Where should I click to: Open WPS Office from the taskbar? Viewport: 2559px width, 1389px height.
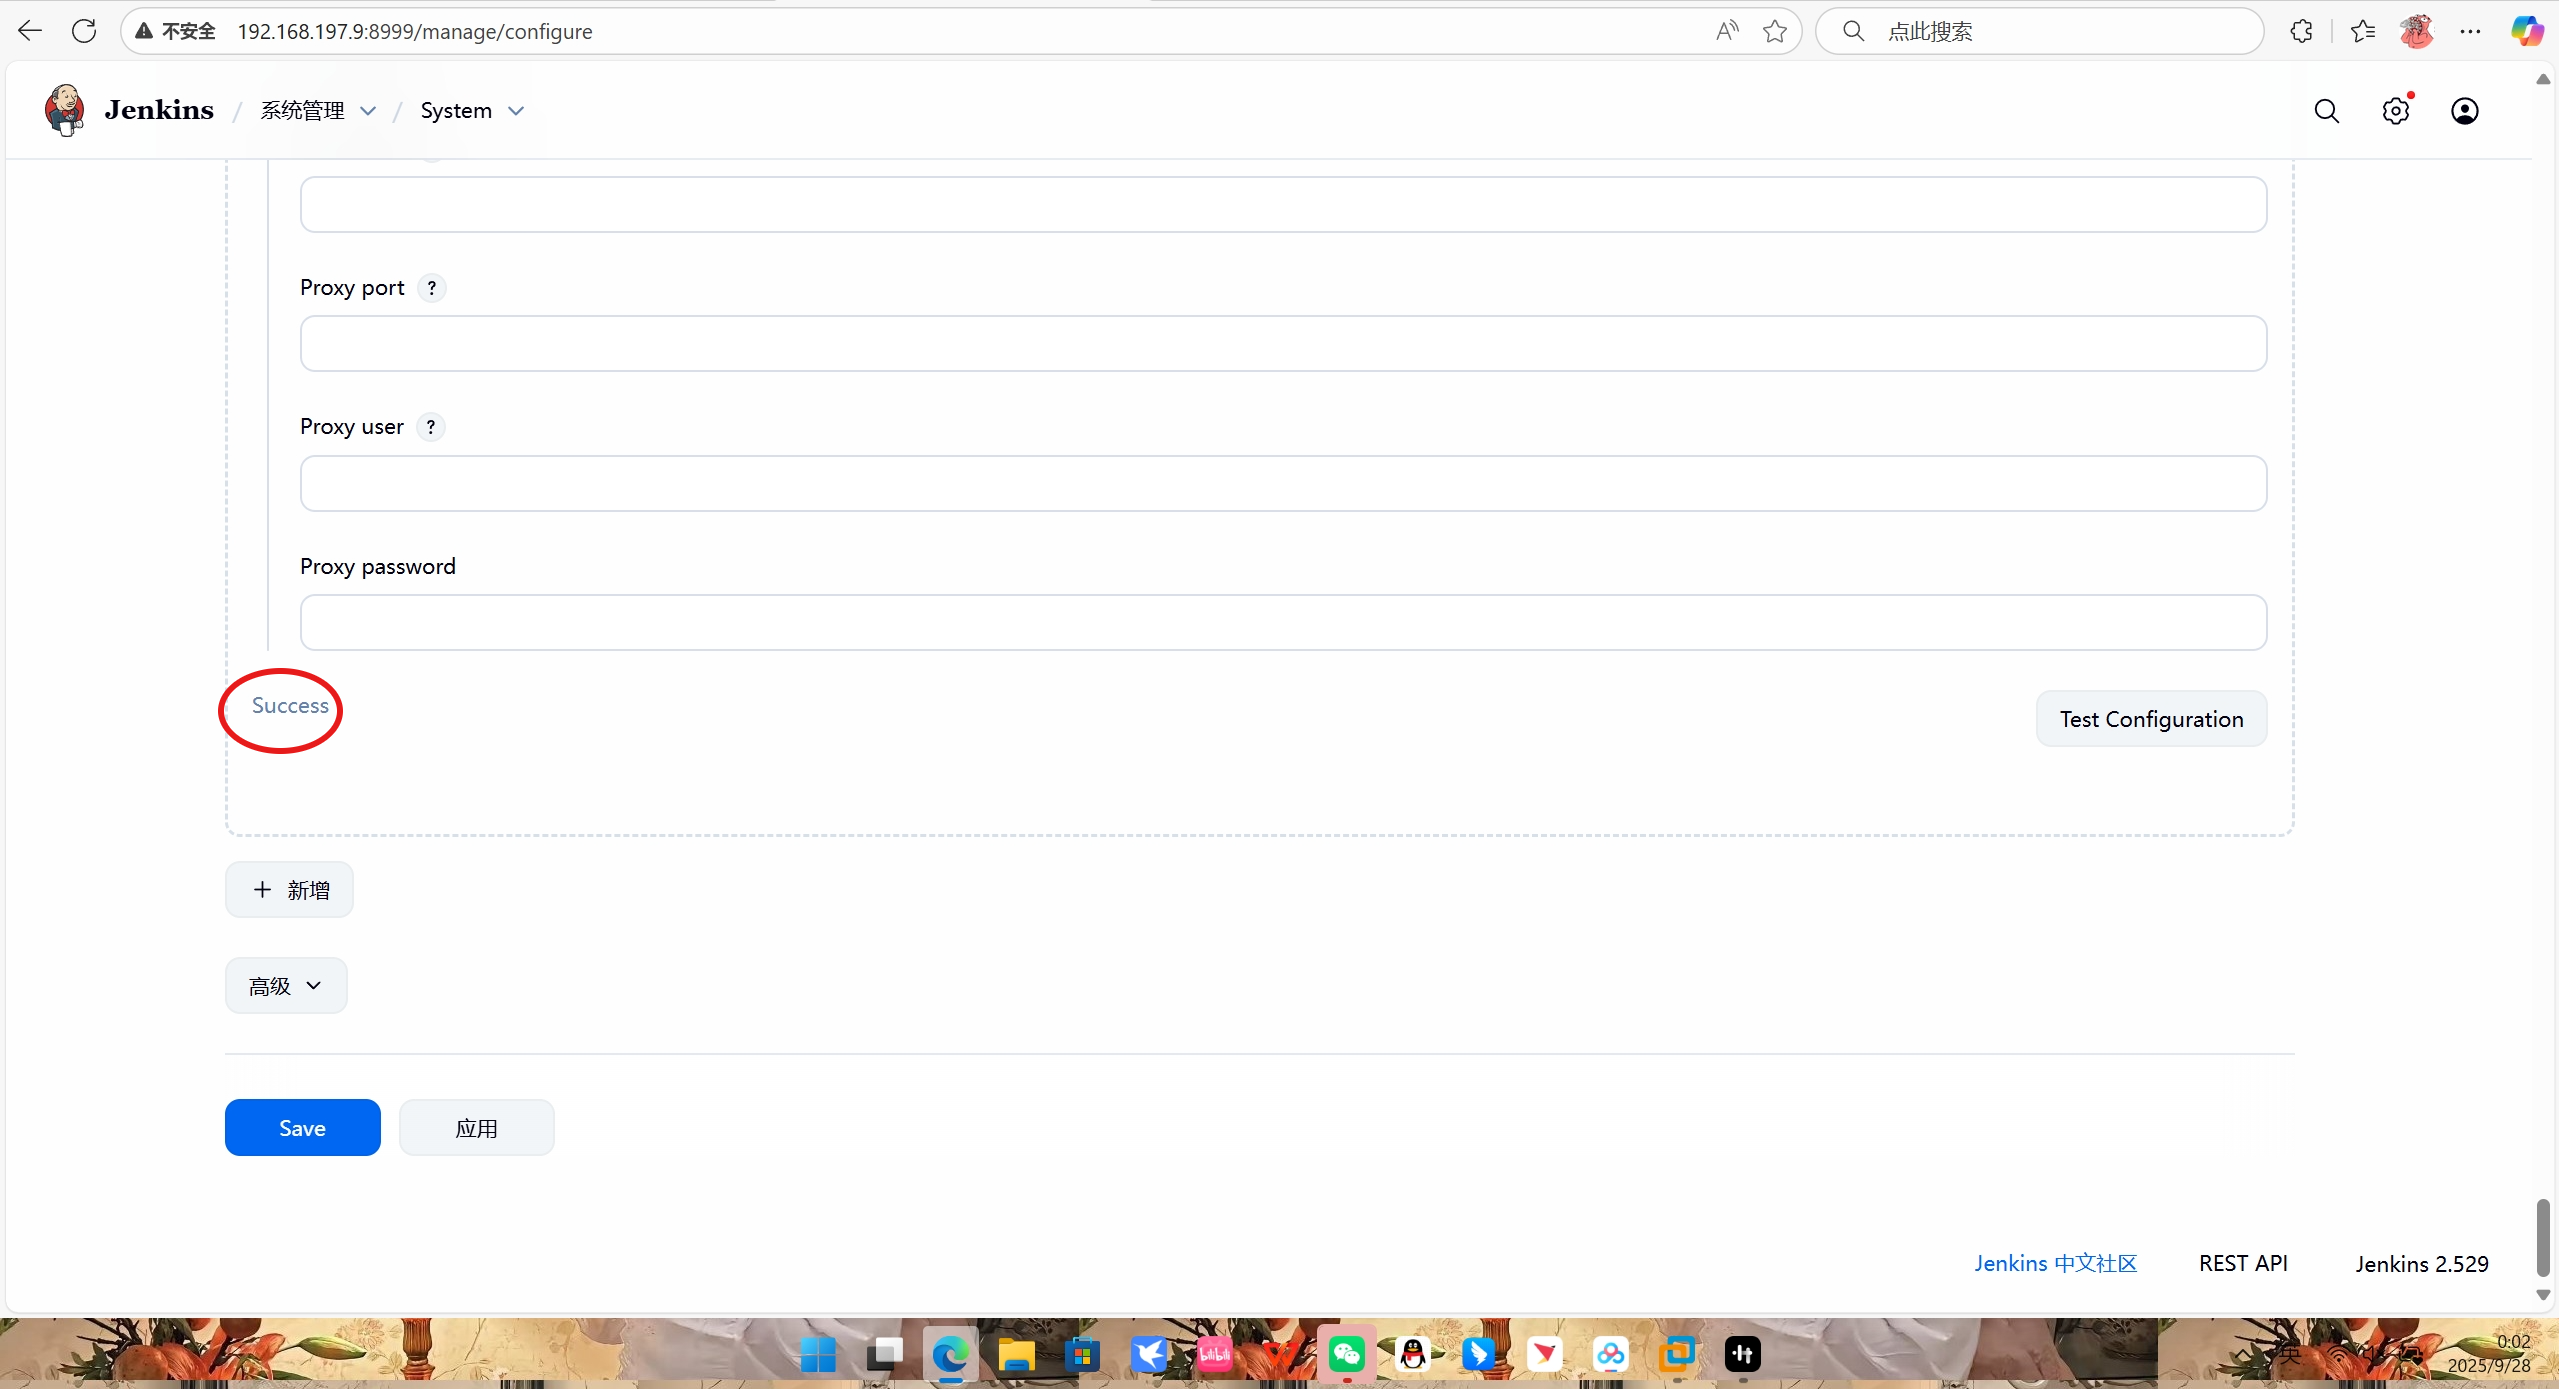tap(1280, 1354)
